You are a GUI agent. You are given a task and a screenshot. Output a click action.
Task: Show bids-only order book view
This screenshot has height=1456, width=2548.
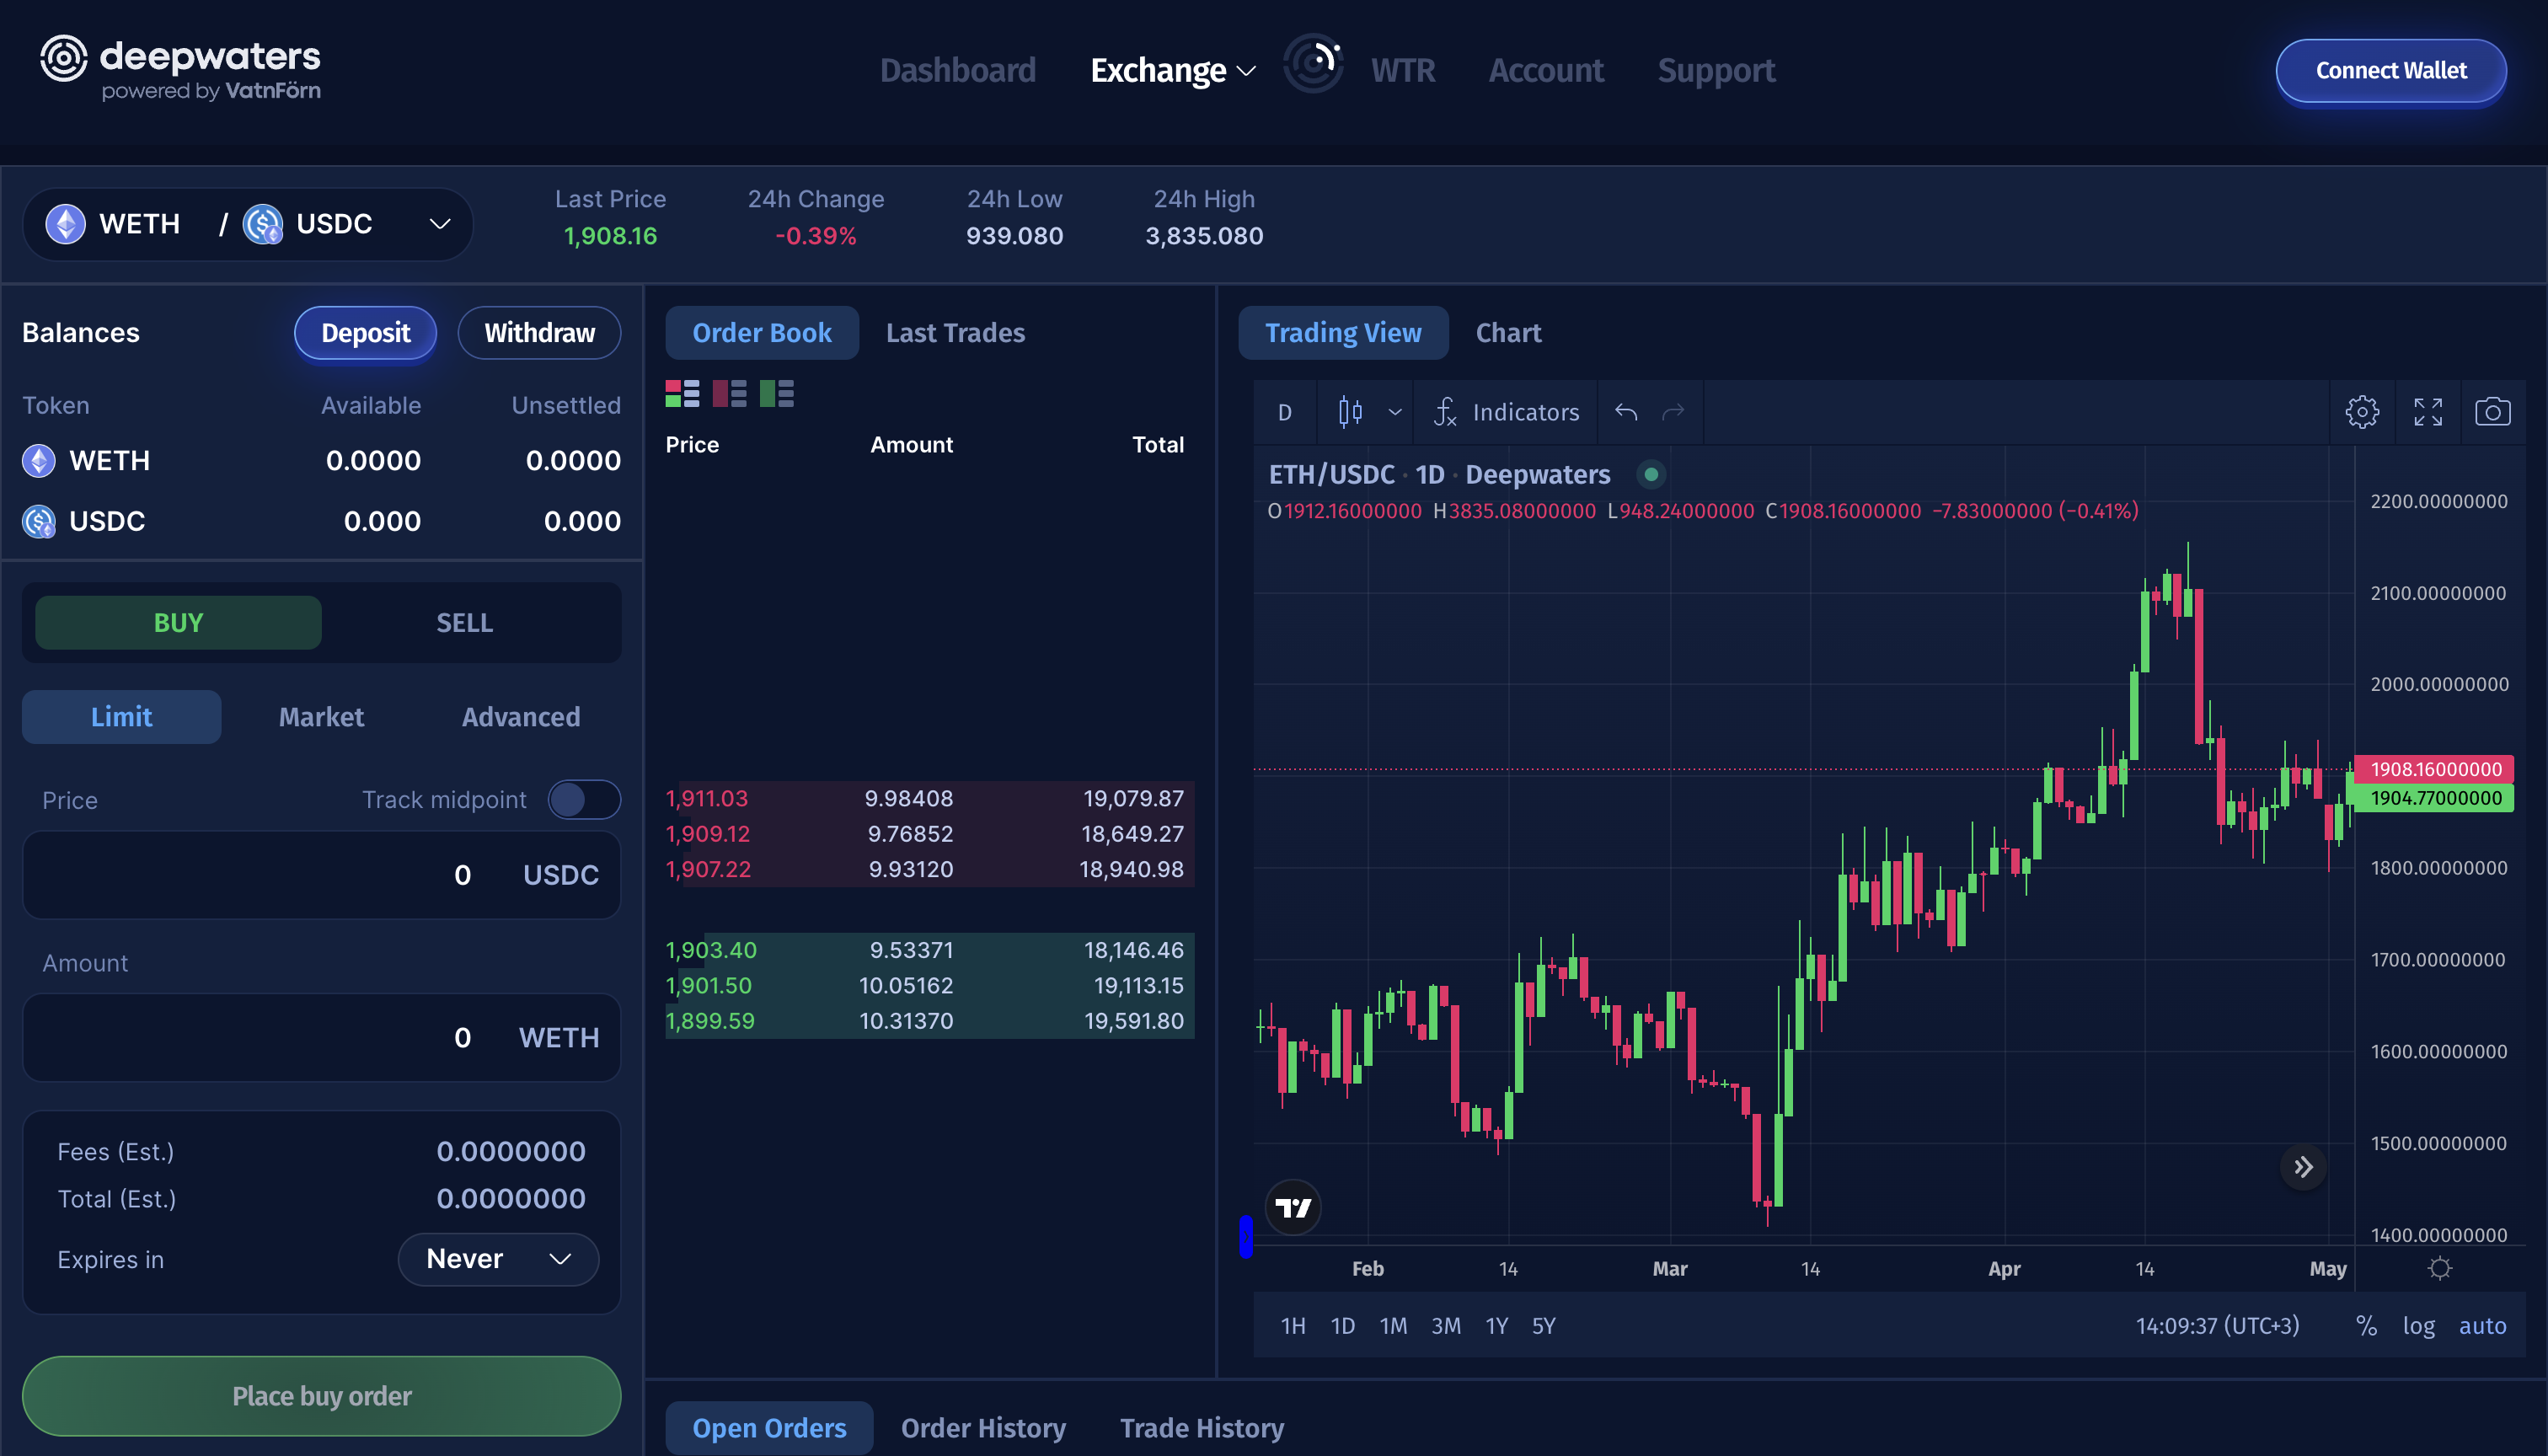pyautogui.click(x=776, y=393)
